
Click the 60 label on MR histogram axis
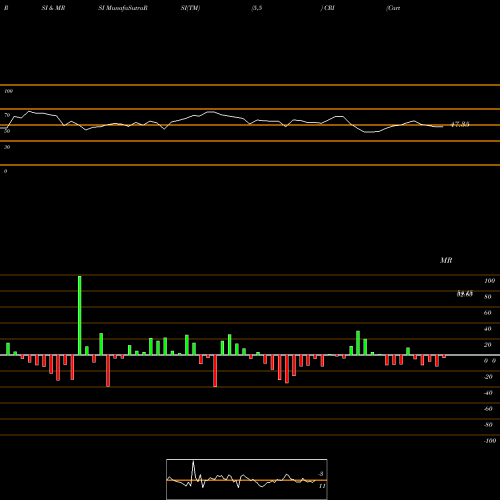(x=488, y=313)
